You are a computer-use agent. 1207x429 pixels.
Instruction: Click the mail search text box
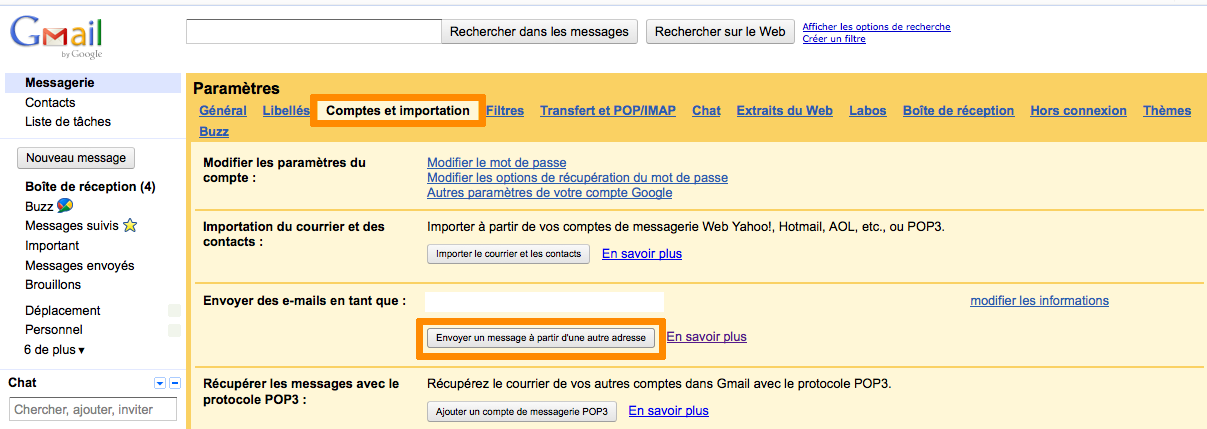(x=314, y=32)
